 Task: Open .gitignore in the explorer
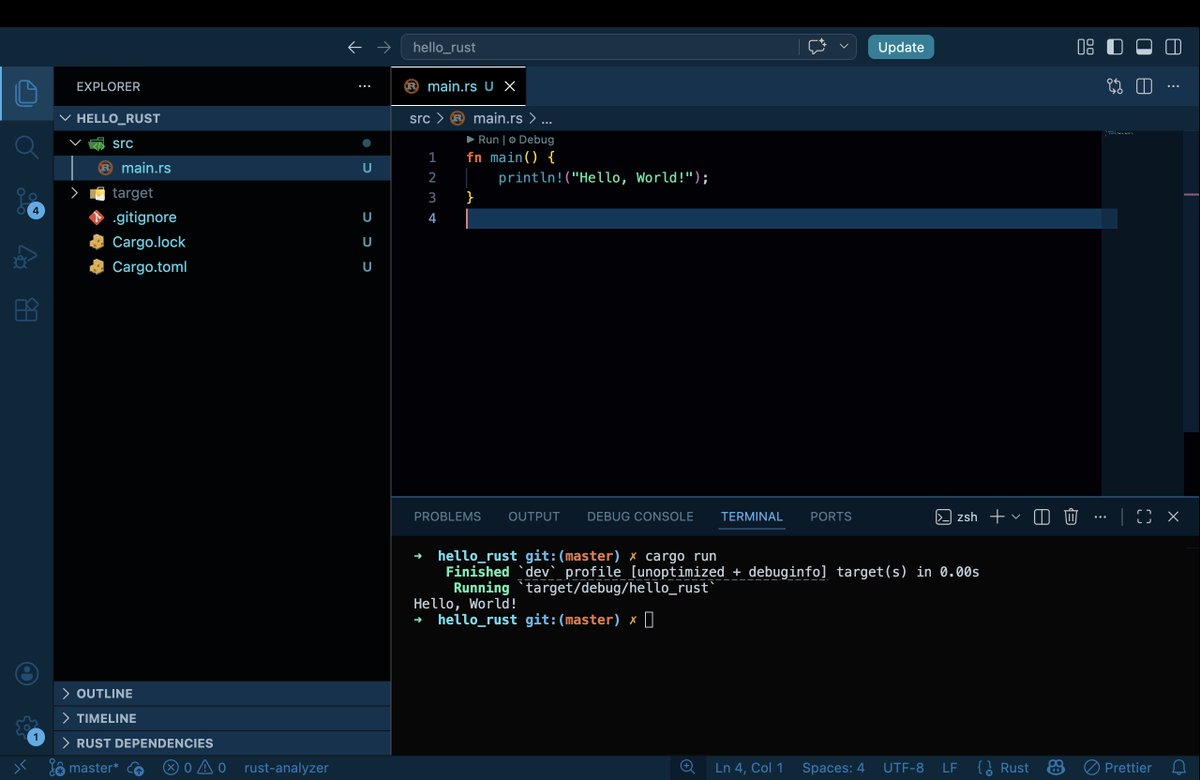[222, 217]
